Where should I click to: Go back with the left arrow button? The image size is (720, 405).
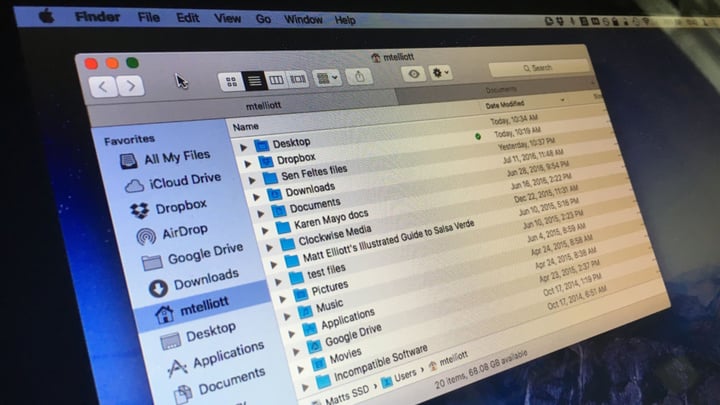(103, 86)
